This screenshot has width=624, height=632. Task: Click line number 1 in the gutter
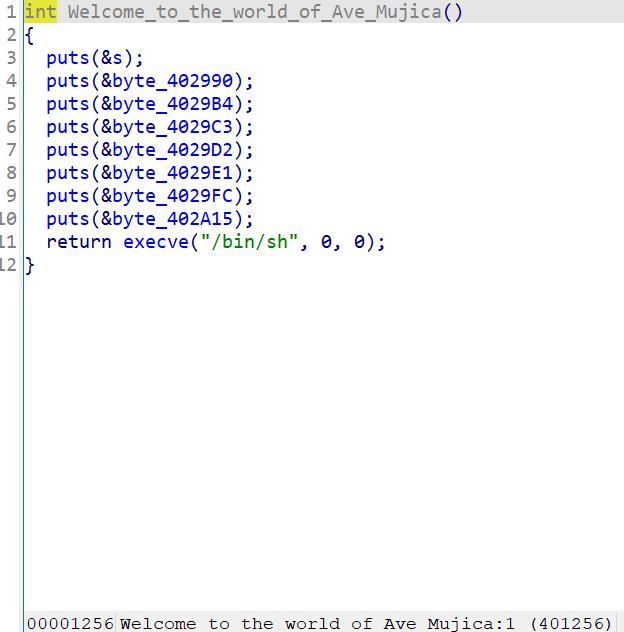pyautogui.click(x=12, y=12)
